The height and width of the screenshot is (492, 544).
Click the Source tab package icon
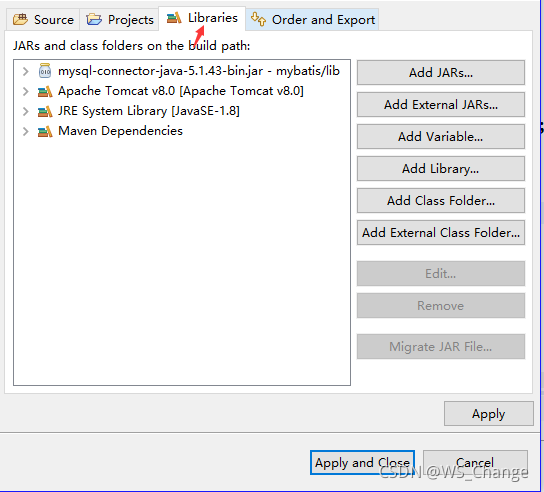point(20,19)
